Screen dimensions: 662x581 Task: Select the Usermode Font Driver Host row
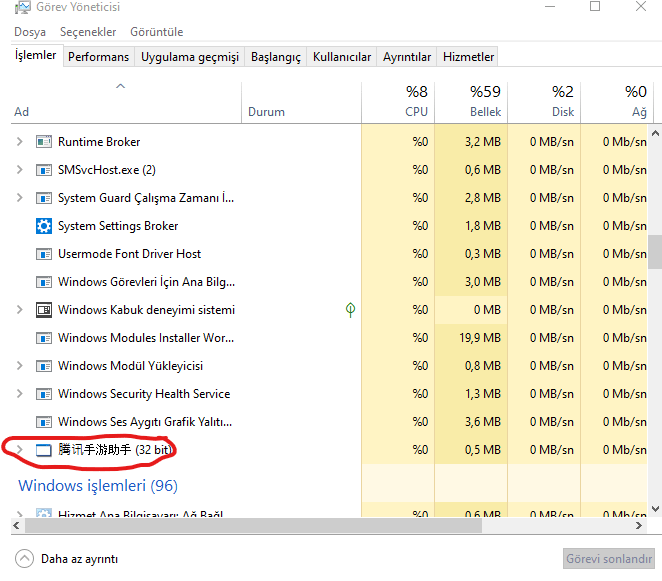coord(329,254)
